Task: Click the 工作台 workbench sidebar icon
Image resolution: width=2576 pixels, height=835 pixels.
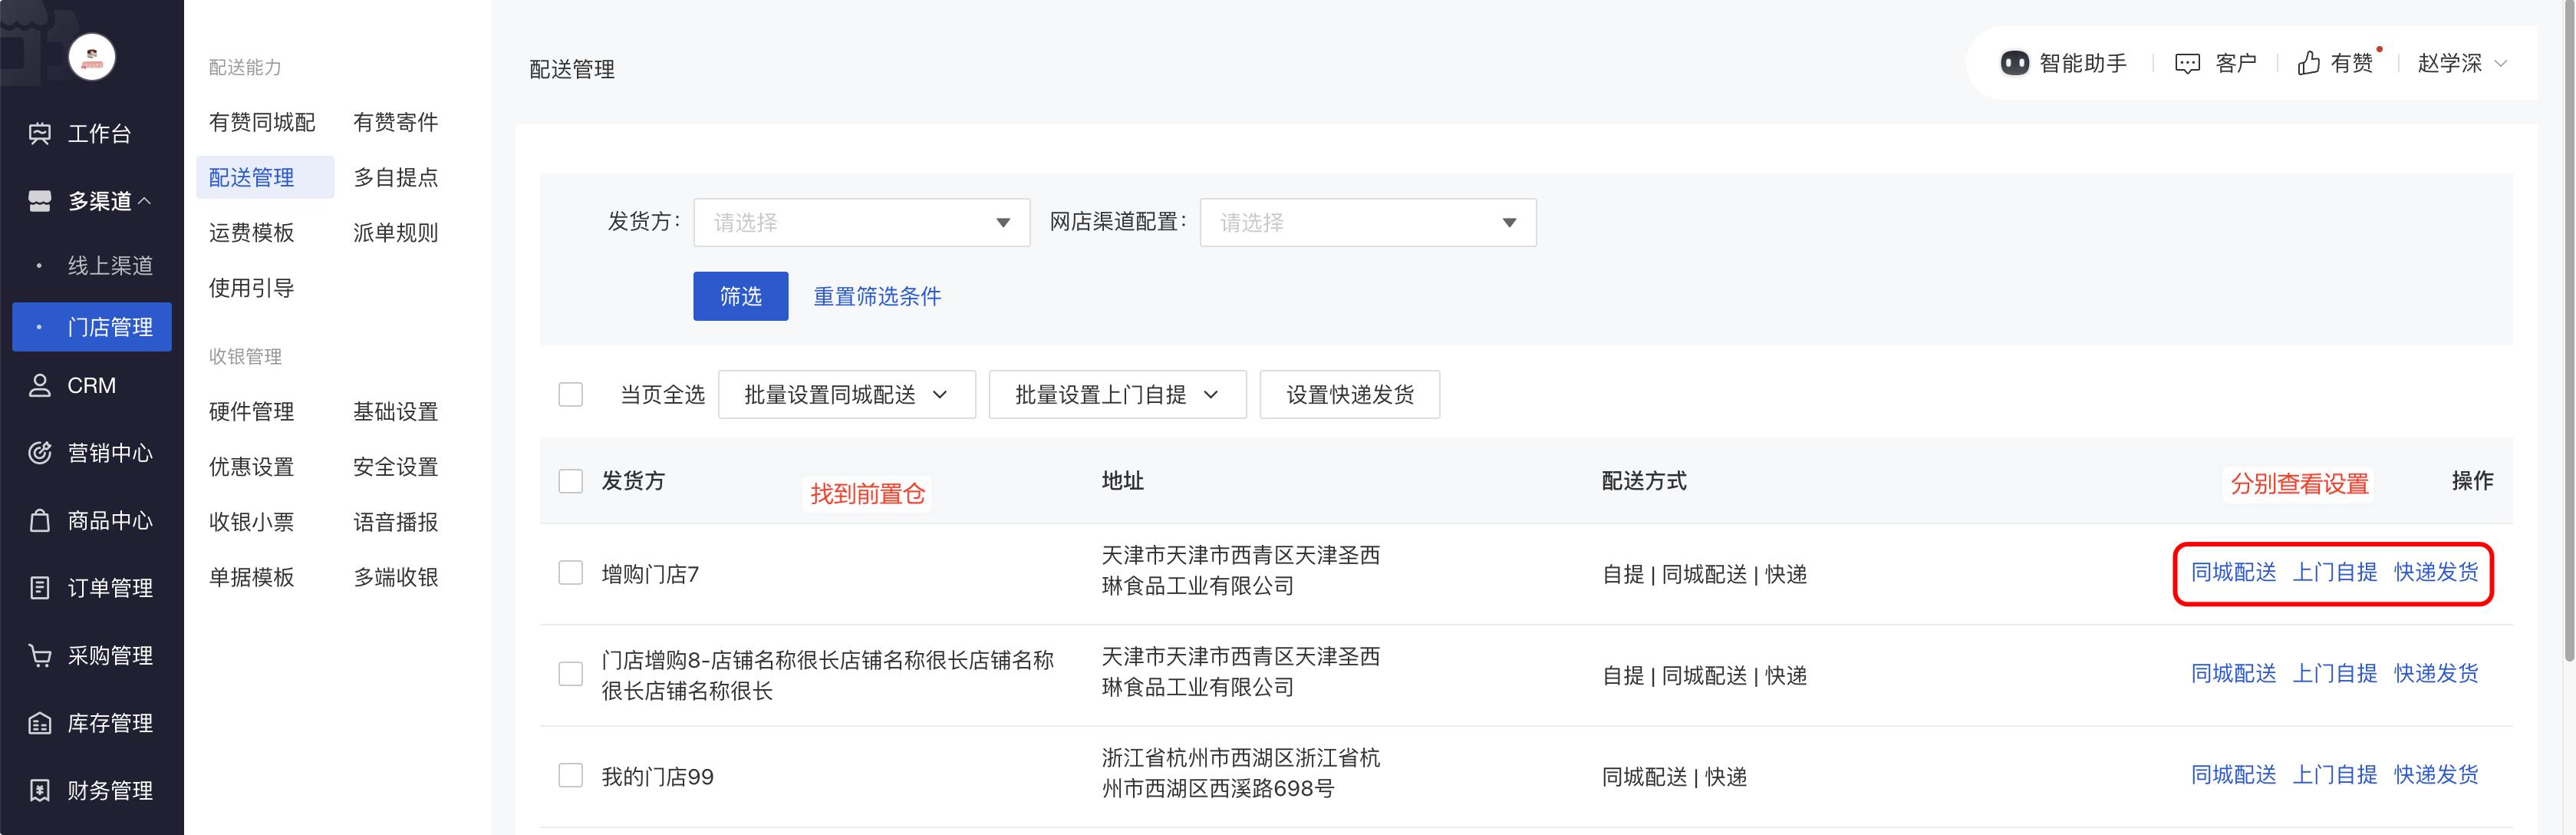Action: pos(40,134)
